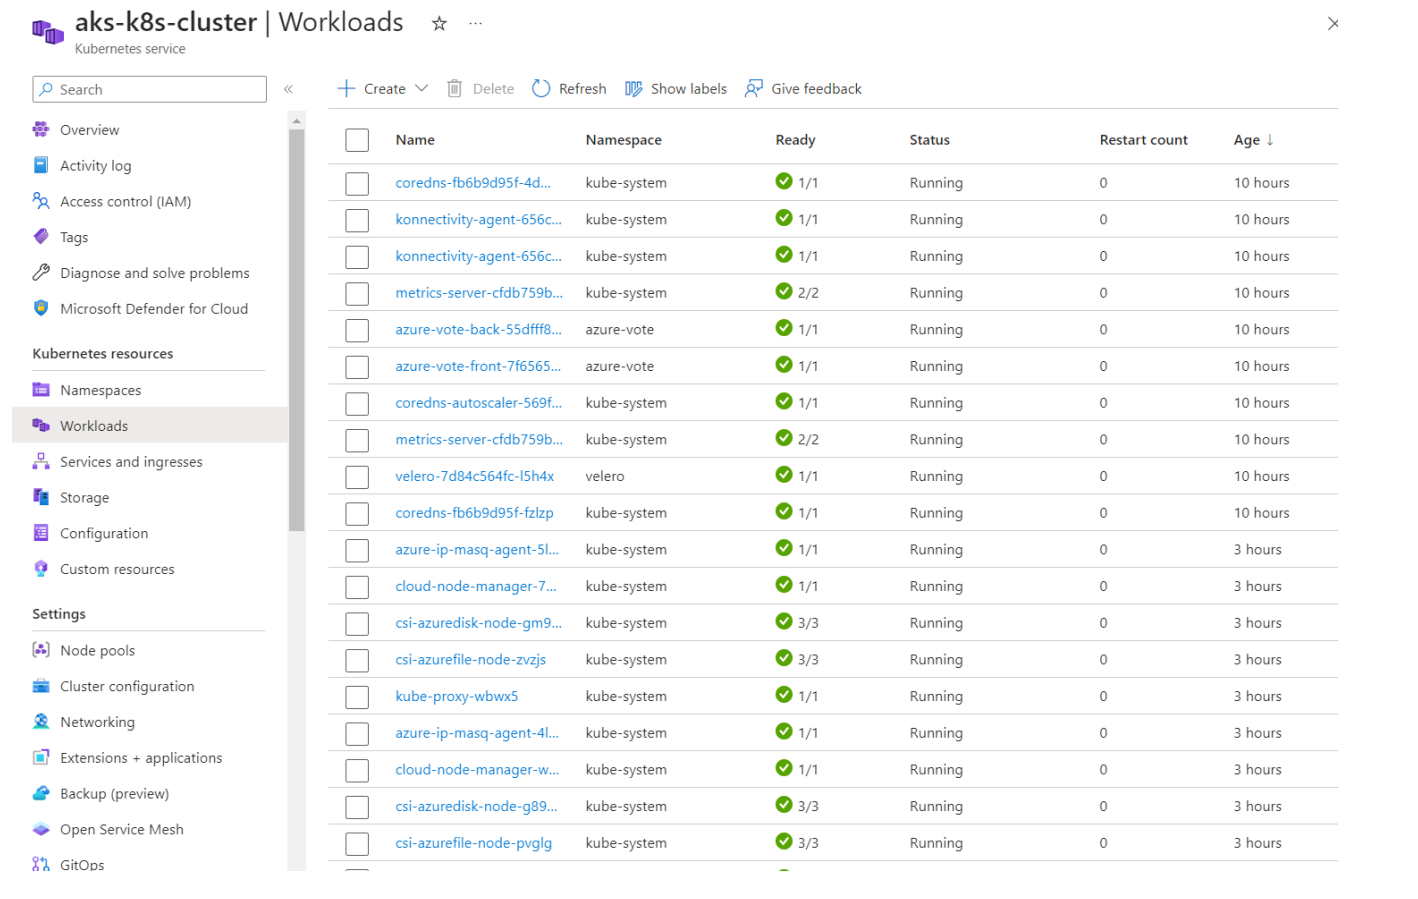1418x899 pixels.
Task: Open Diagnose and solve problems wrench icon
Action: point(41,273)
